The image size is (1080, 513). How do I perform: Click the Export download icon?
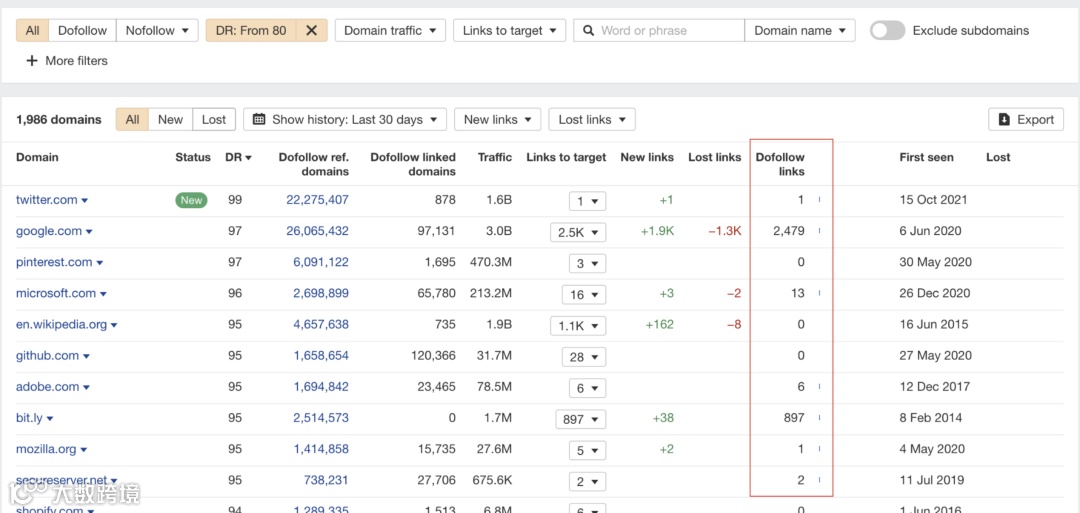pyautogui.click(x=1004, y=119)
